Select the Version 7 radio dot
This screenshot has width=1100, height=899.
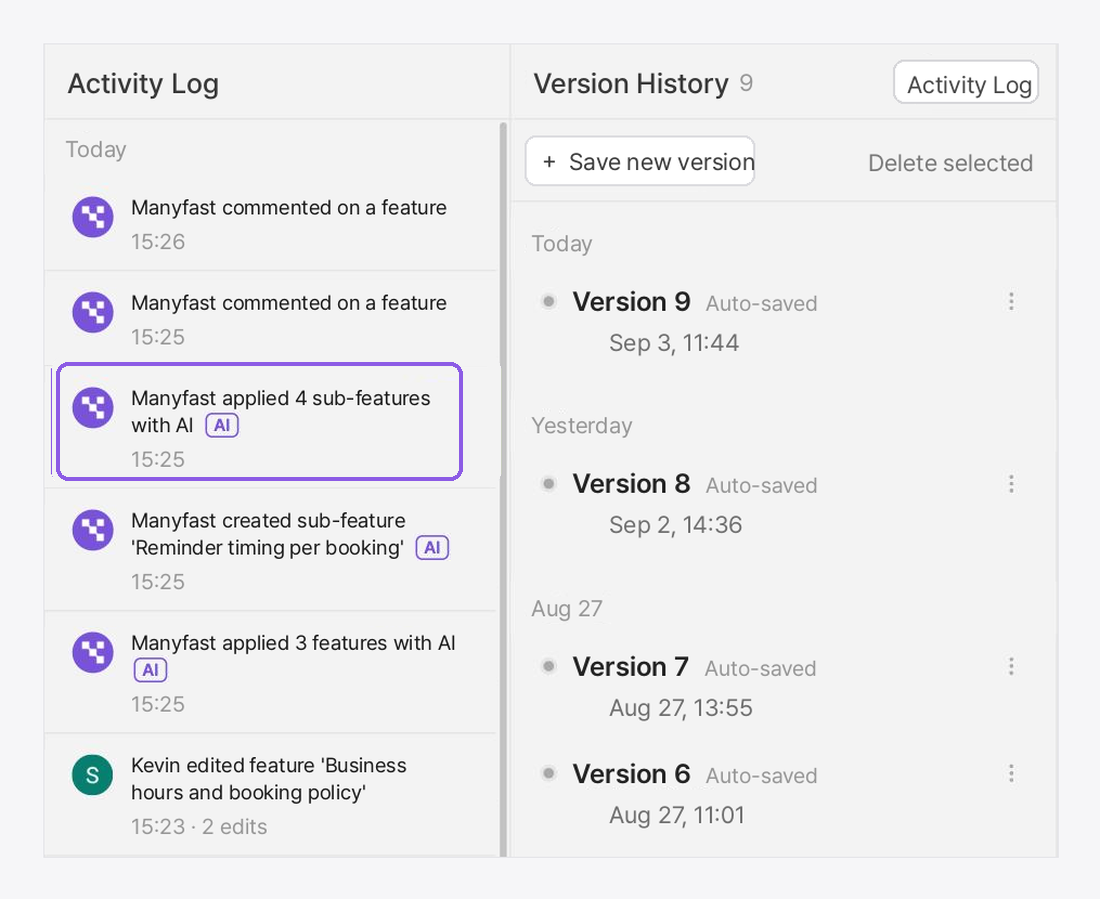[x=549, y=666]
